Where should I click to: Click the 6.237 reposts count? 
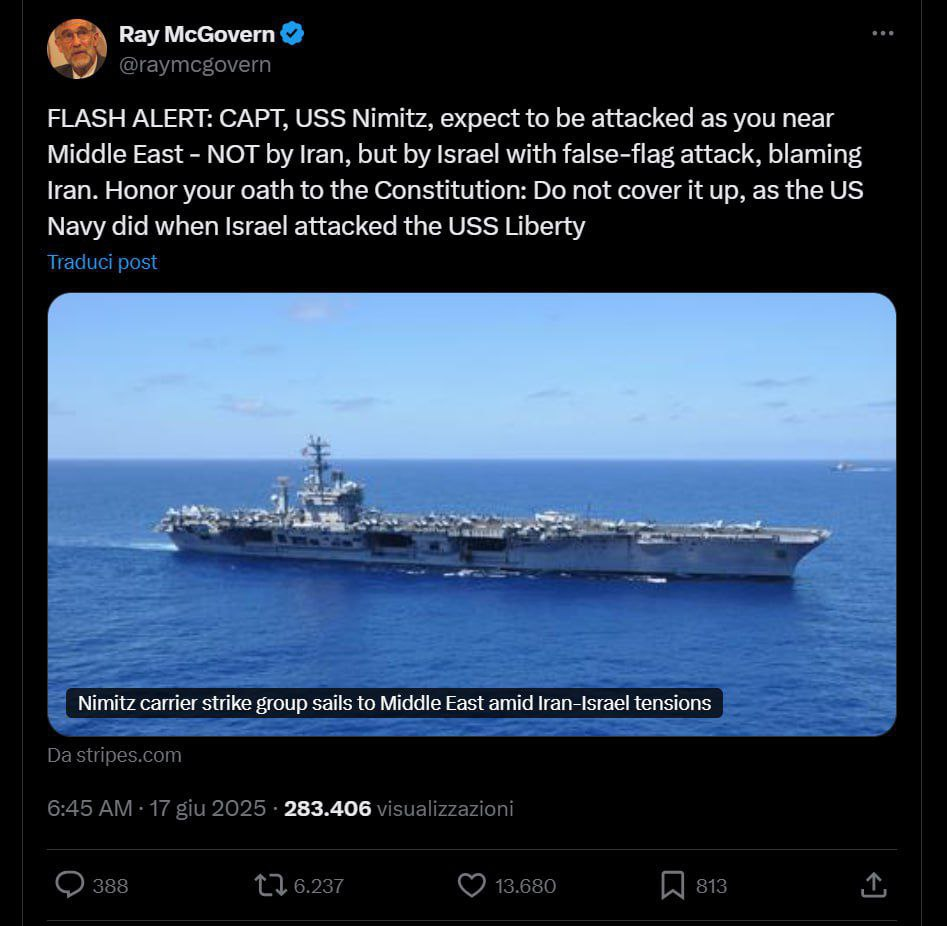click(x=318, y=886)
